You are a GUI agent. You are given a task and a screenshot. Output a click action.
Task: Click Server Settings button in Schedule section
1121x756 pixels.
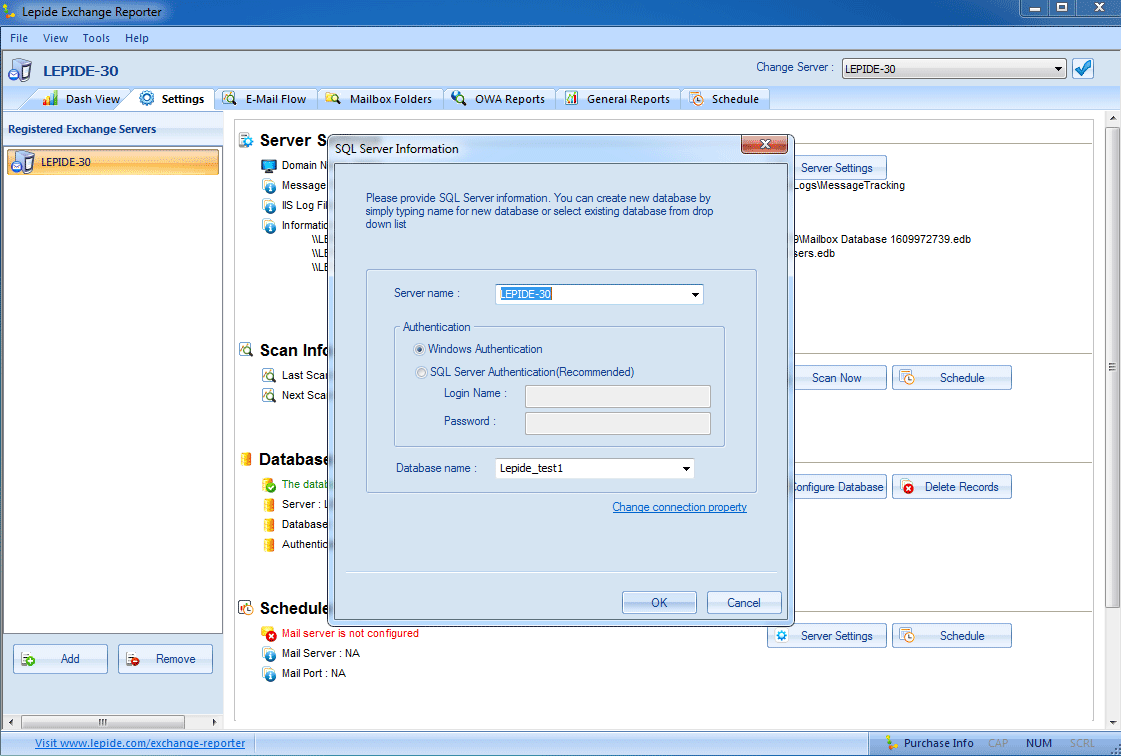[827, 636]
